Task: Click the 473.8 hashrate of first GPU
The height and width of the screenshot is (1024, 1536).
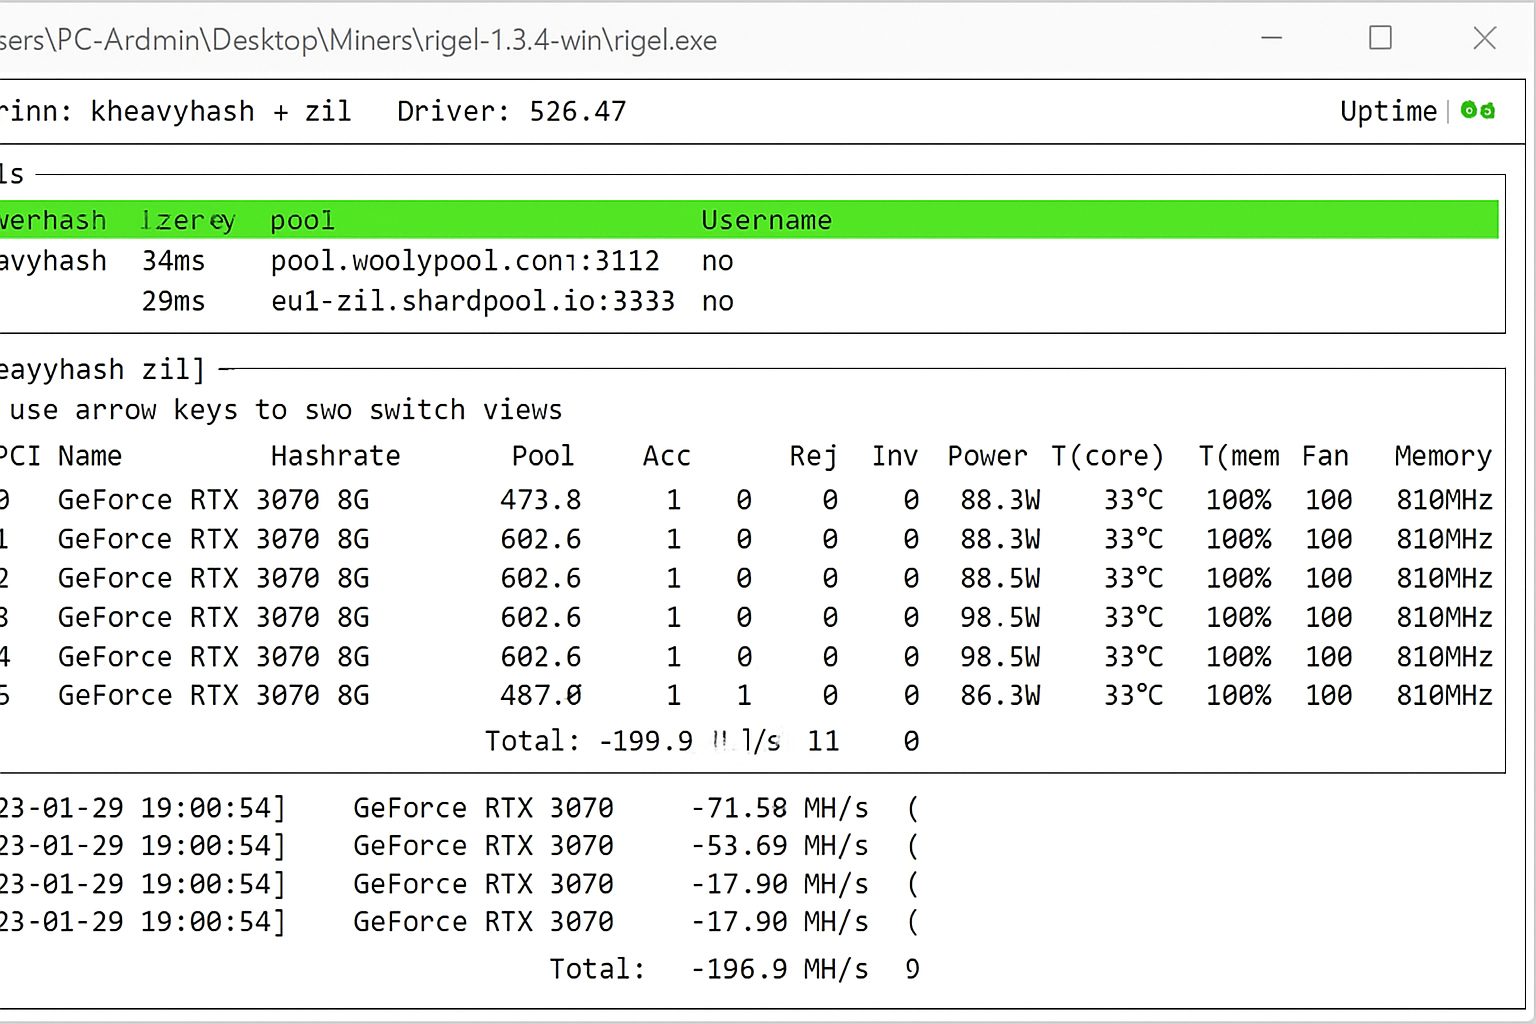Action: (540, 499)
